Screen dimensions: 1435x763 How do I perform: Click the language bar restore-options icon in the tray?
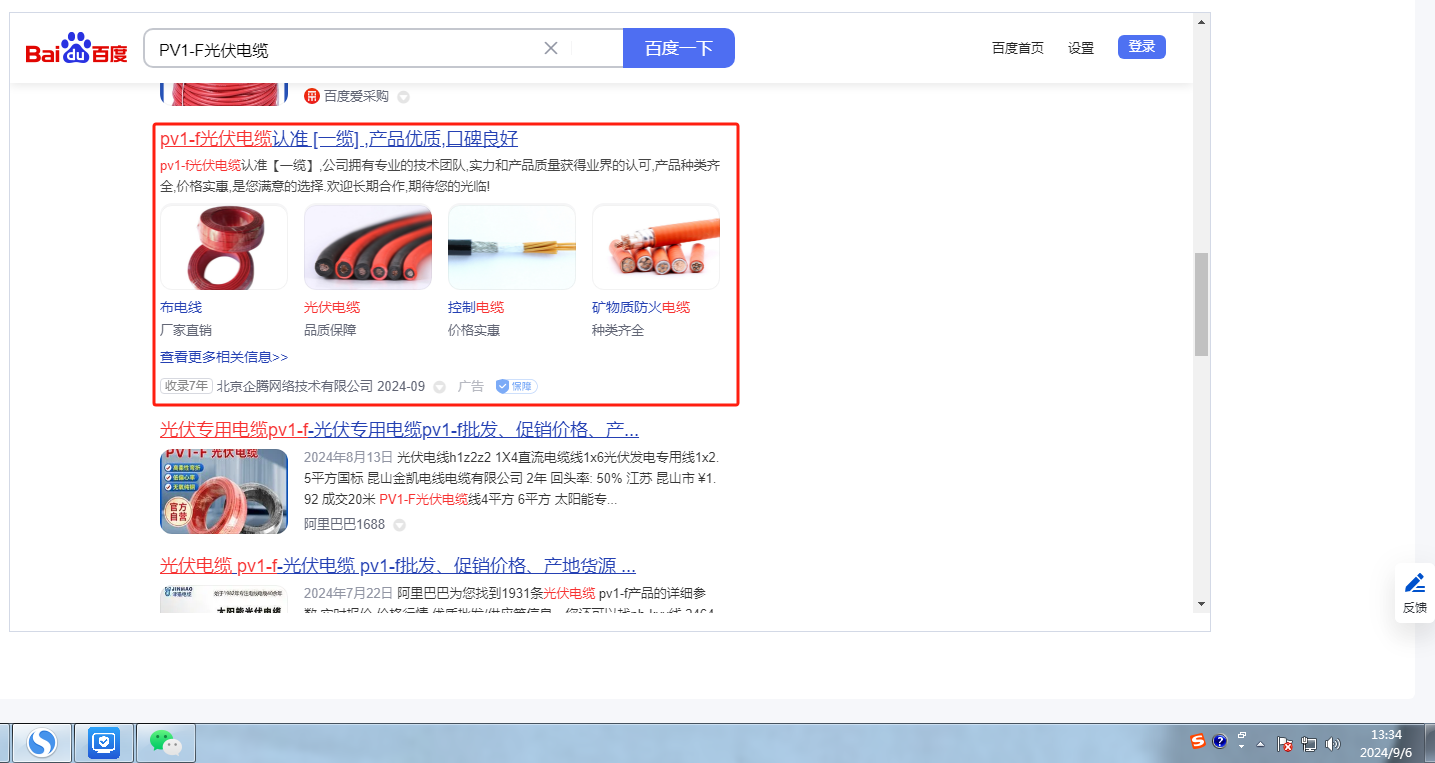point(1242,736)
